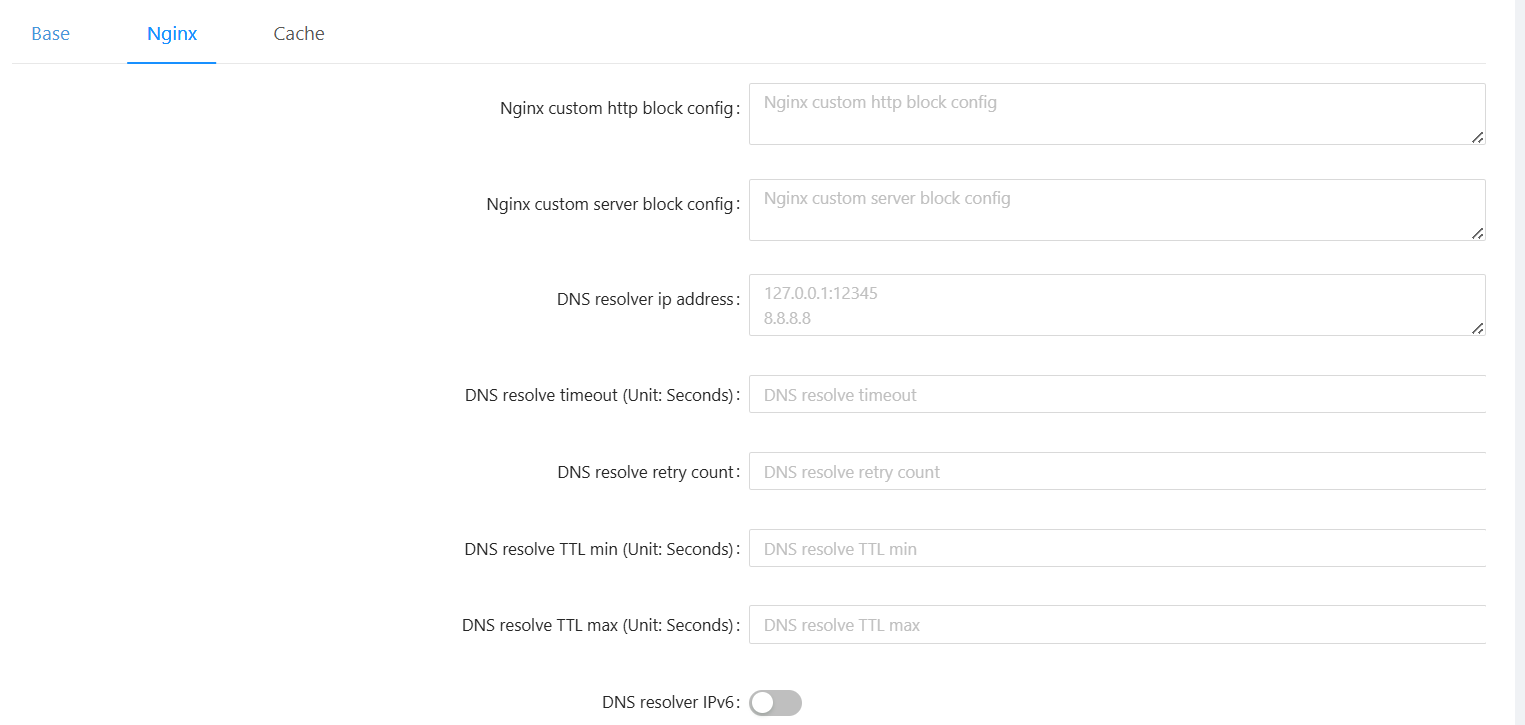
Task: Click the DNS resolve TTL max field
Action: click(1116, 625)
